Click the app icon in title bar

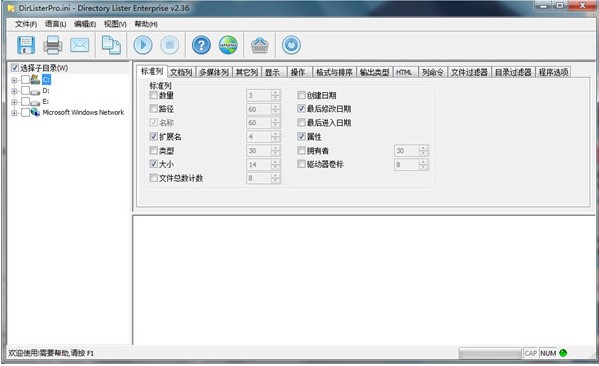point(11,8)
